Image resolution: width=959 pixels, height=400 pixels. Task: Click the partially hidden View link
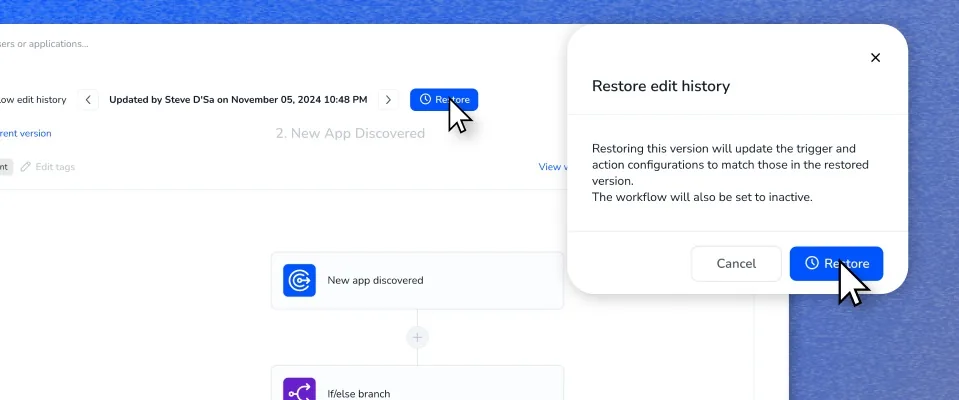[x=553, y=166]
